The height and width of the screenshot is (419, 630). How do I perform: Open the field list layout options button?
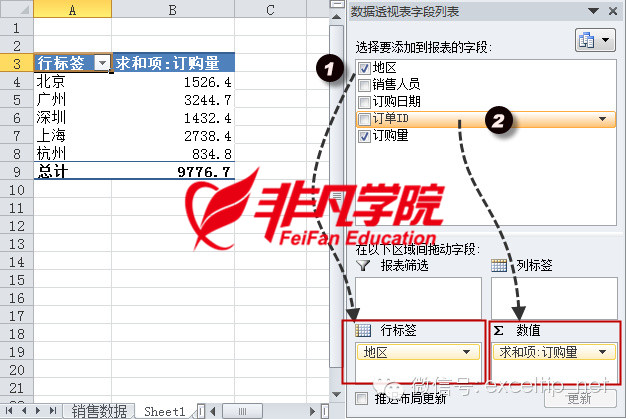pyautogui.click(x=595, y=40)
